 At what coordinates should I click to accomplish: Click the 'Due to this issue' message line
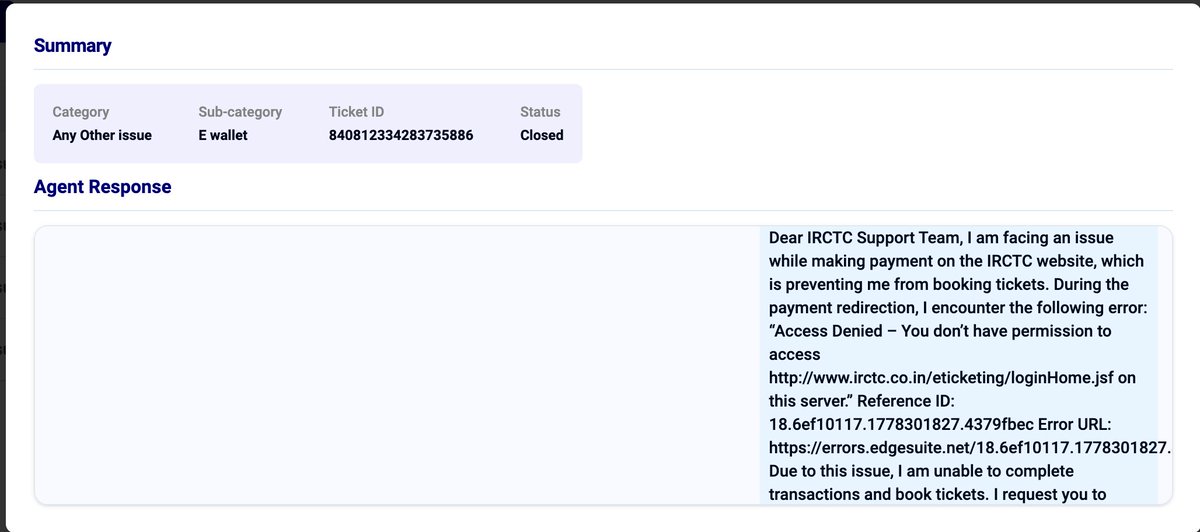pos(921,470)
